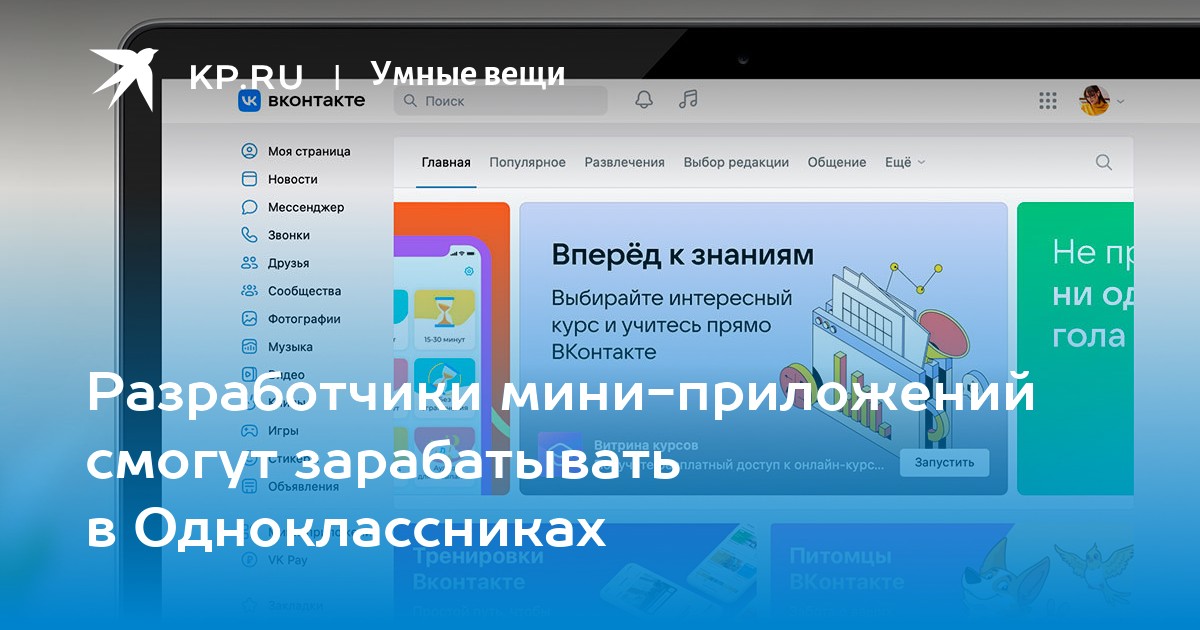The width and height of the screenshot is (1200, 630).
Task: Open the Тренировки Вконтакте card
Action: coord(577,577)
